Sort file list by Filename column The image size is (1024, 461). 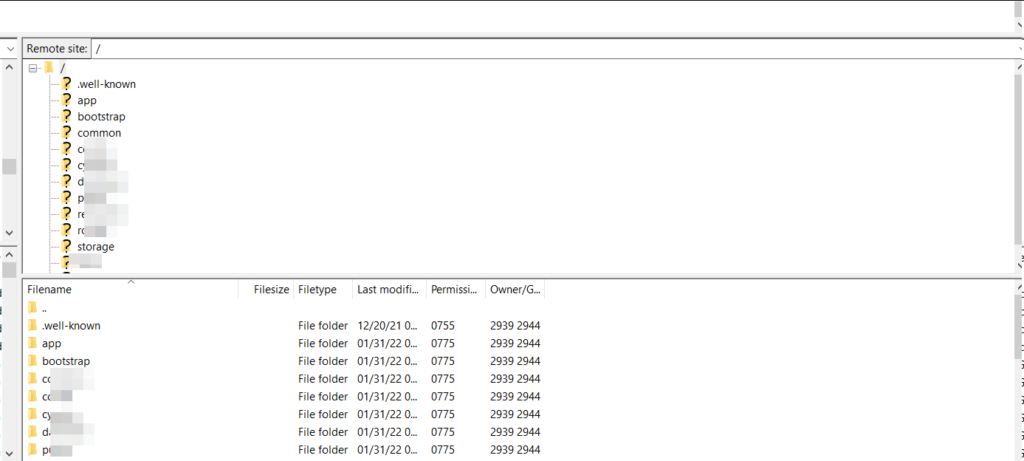tap(130, 290)
